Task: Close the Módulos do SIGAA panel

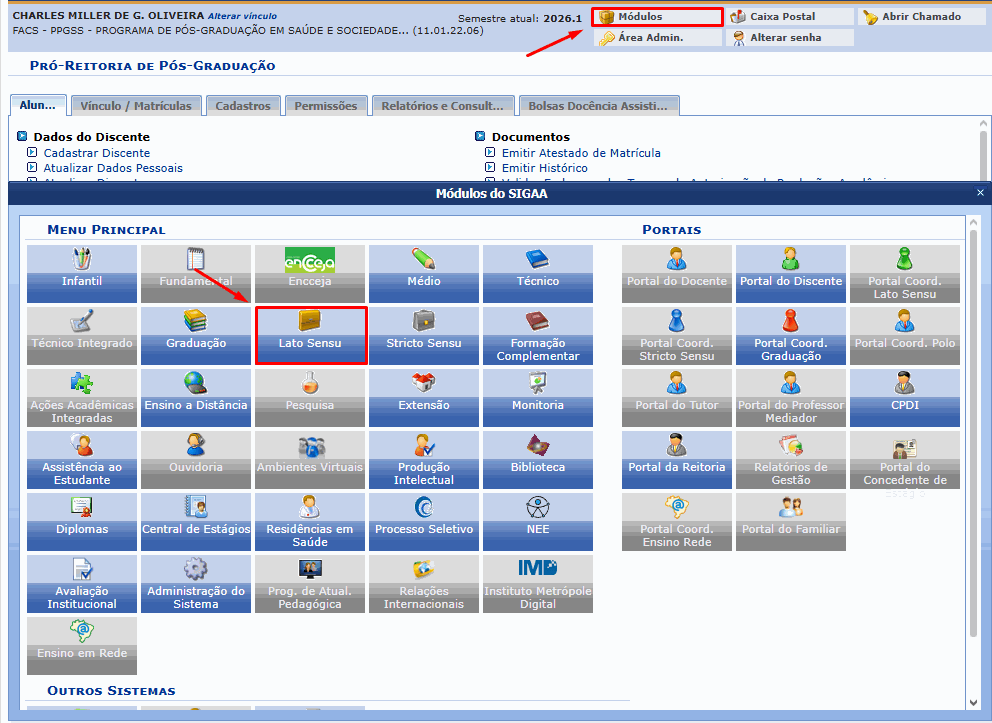Action: coord(980,192)
